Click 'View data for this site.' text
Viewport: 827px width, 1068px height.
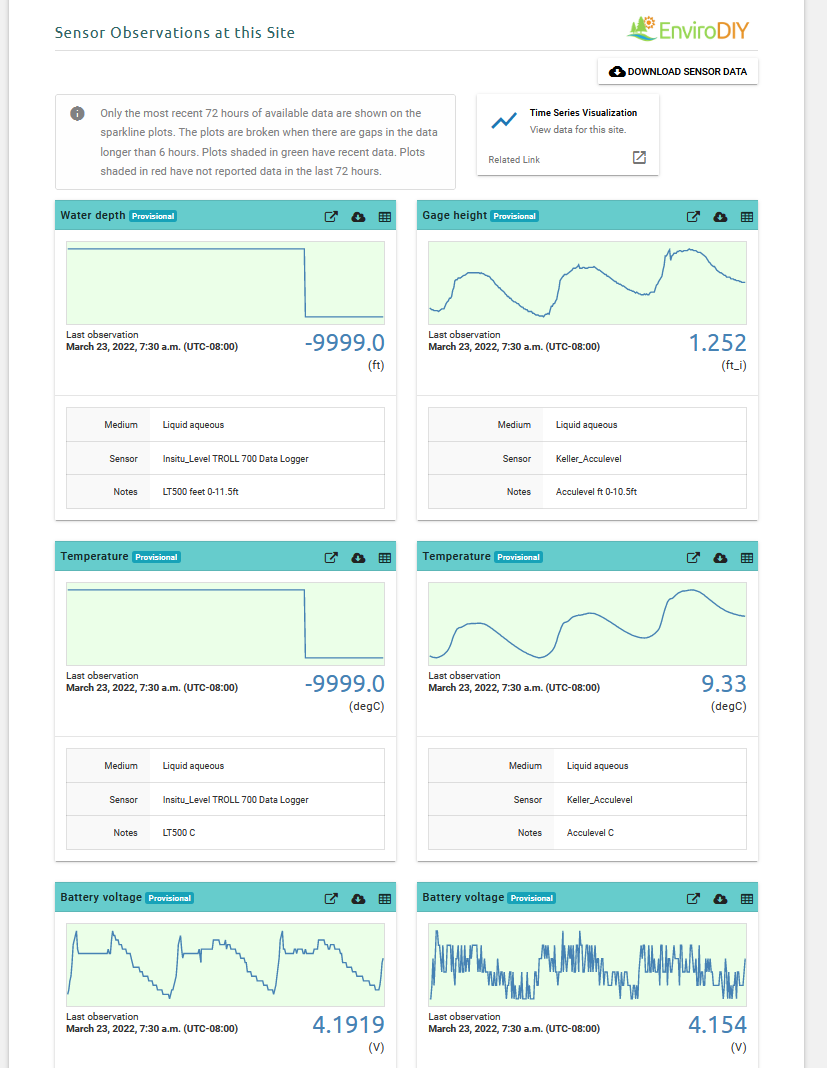tap(578, 129)
